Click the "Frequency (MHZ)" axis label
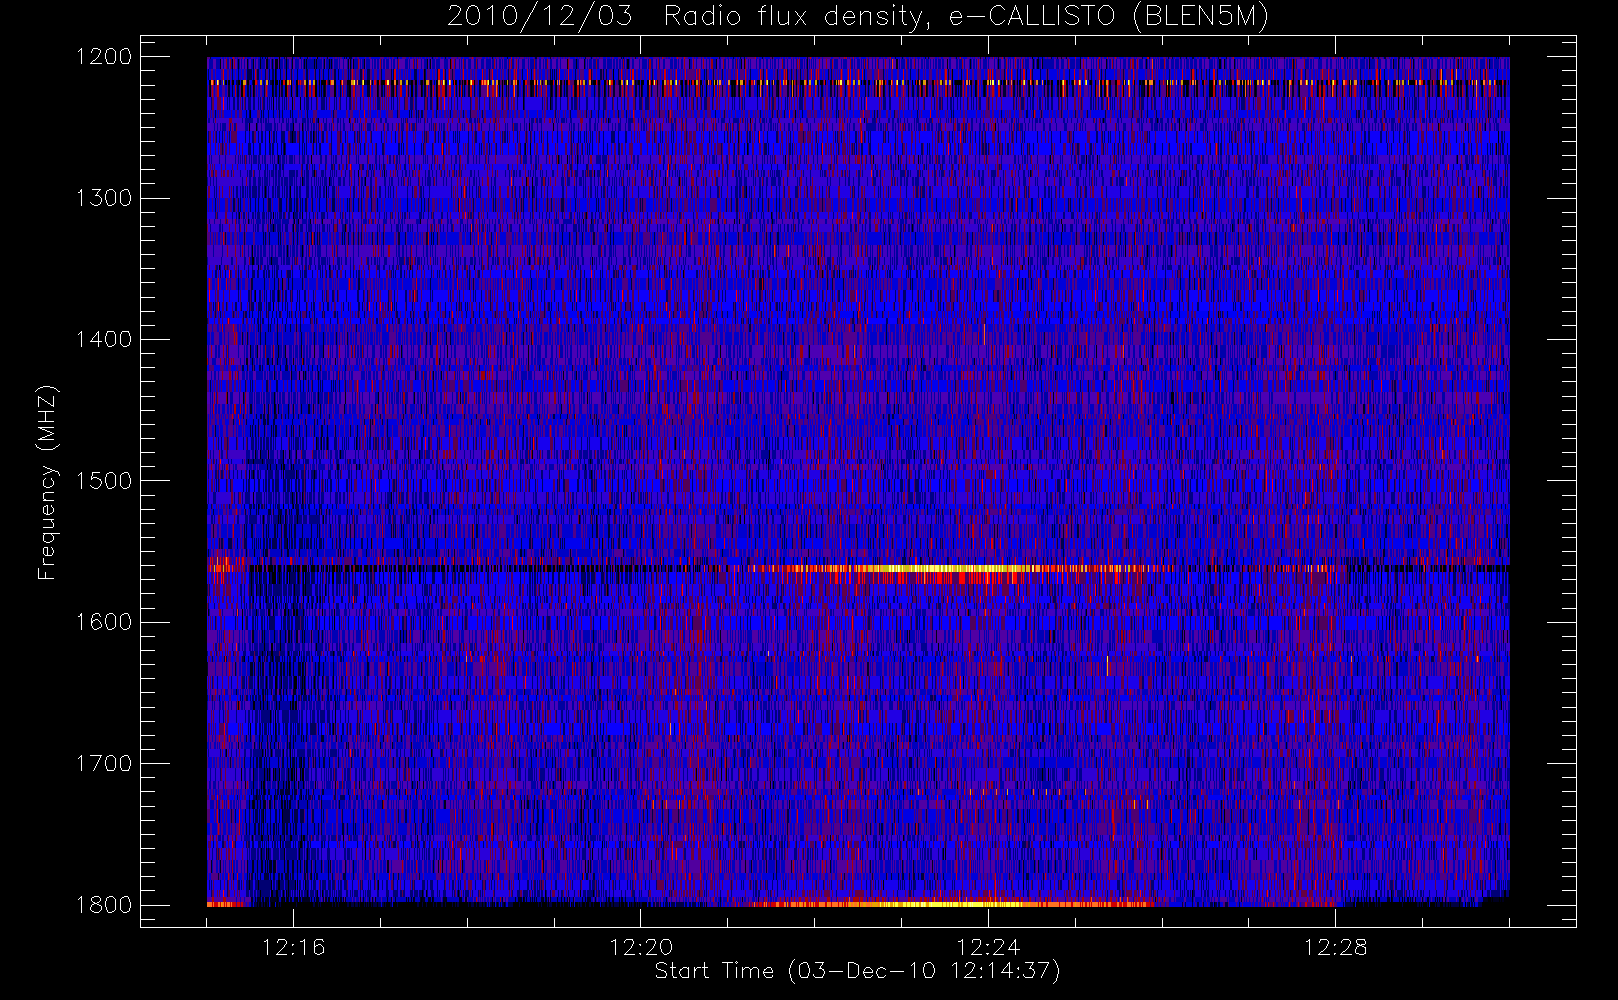The width and height of the screenshot is (1618, 1000). pos(47,482)
